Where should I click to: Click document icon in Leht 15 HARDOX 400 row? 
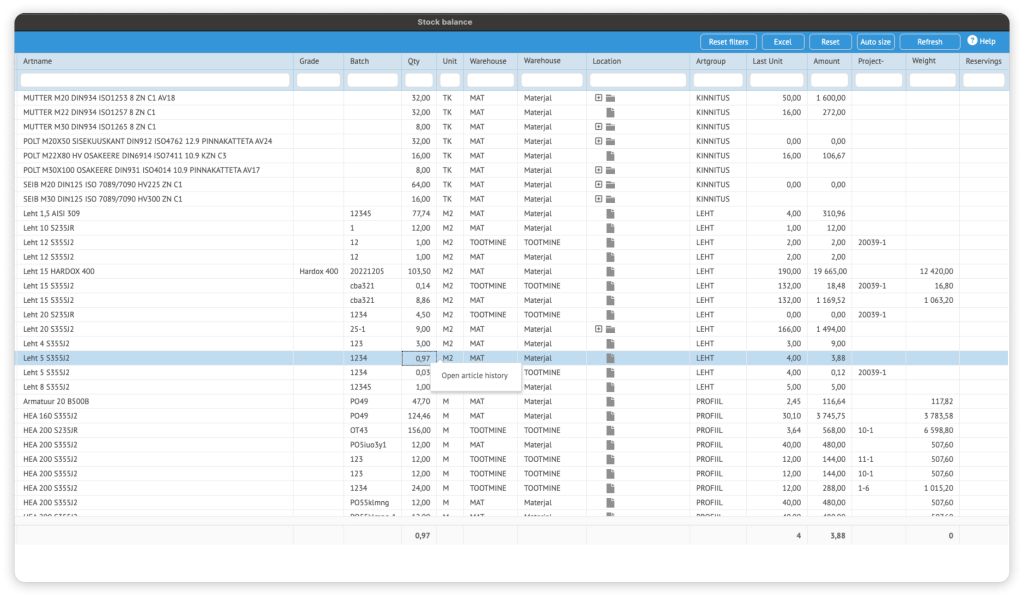coord(610,272)
